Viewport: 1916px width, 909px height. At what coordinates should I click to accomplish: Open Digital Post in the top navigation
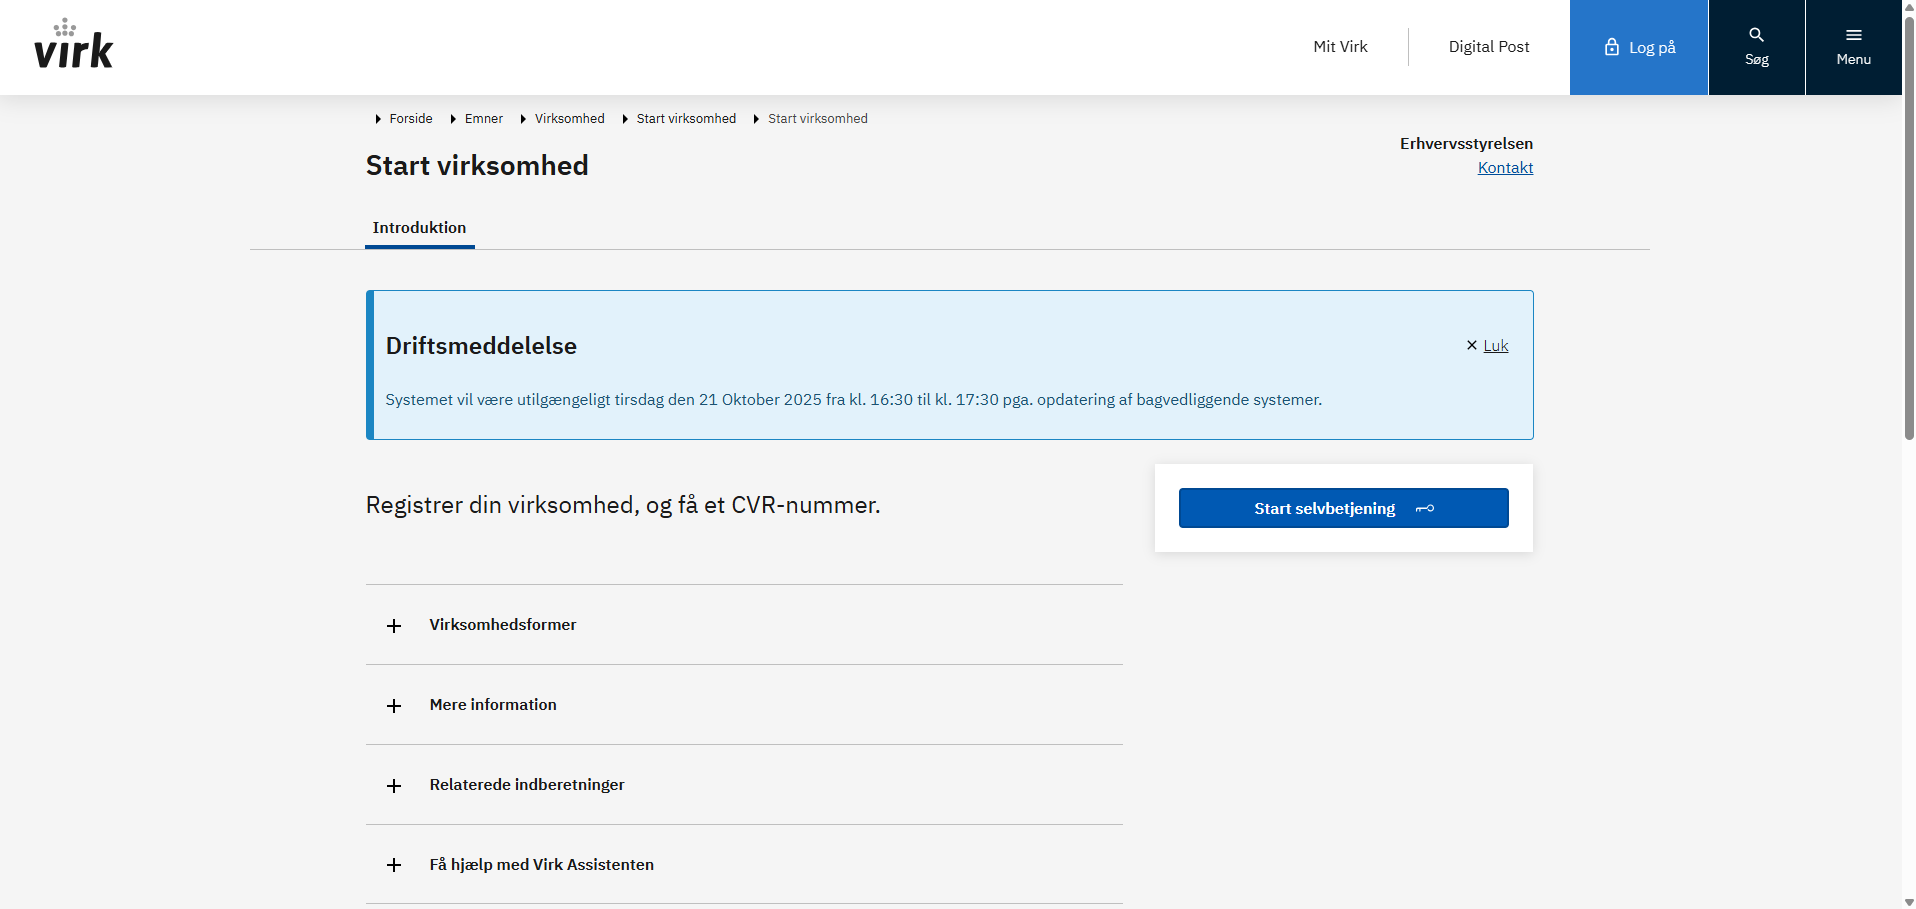[x=1488, y=47]
